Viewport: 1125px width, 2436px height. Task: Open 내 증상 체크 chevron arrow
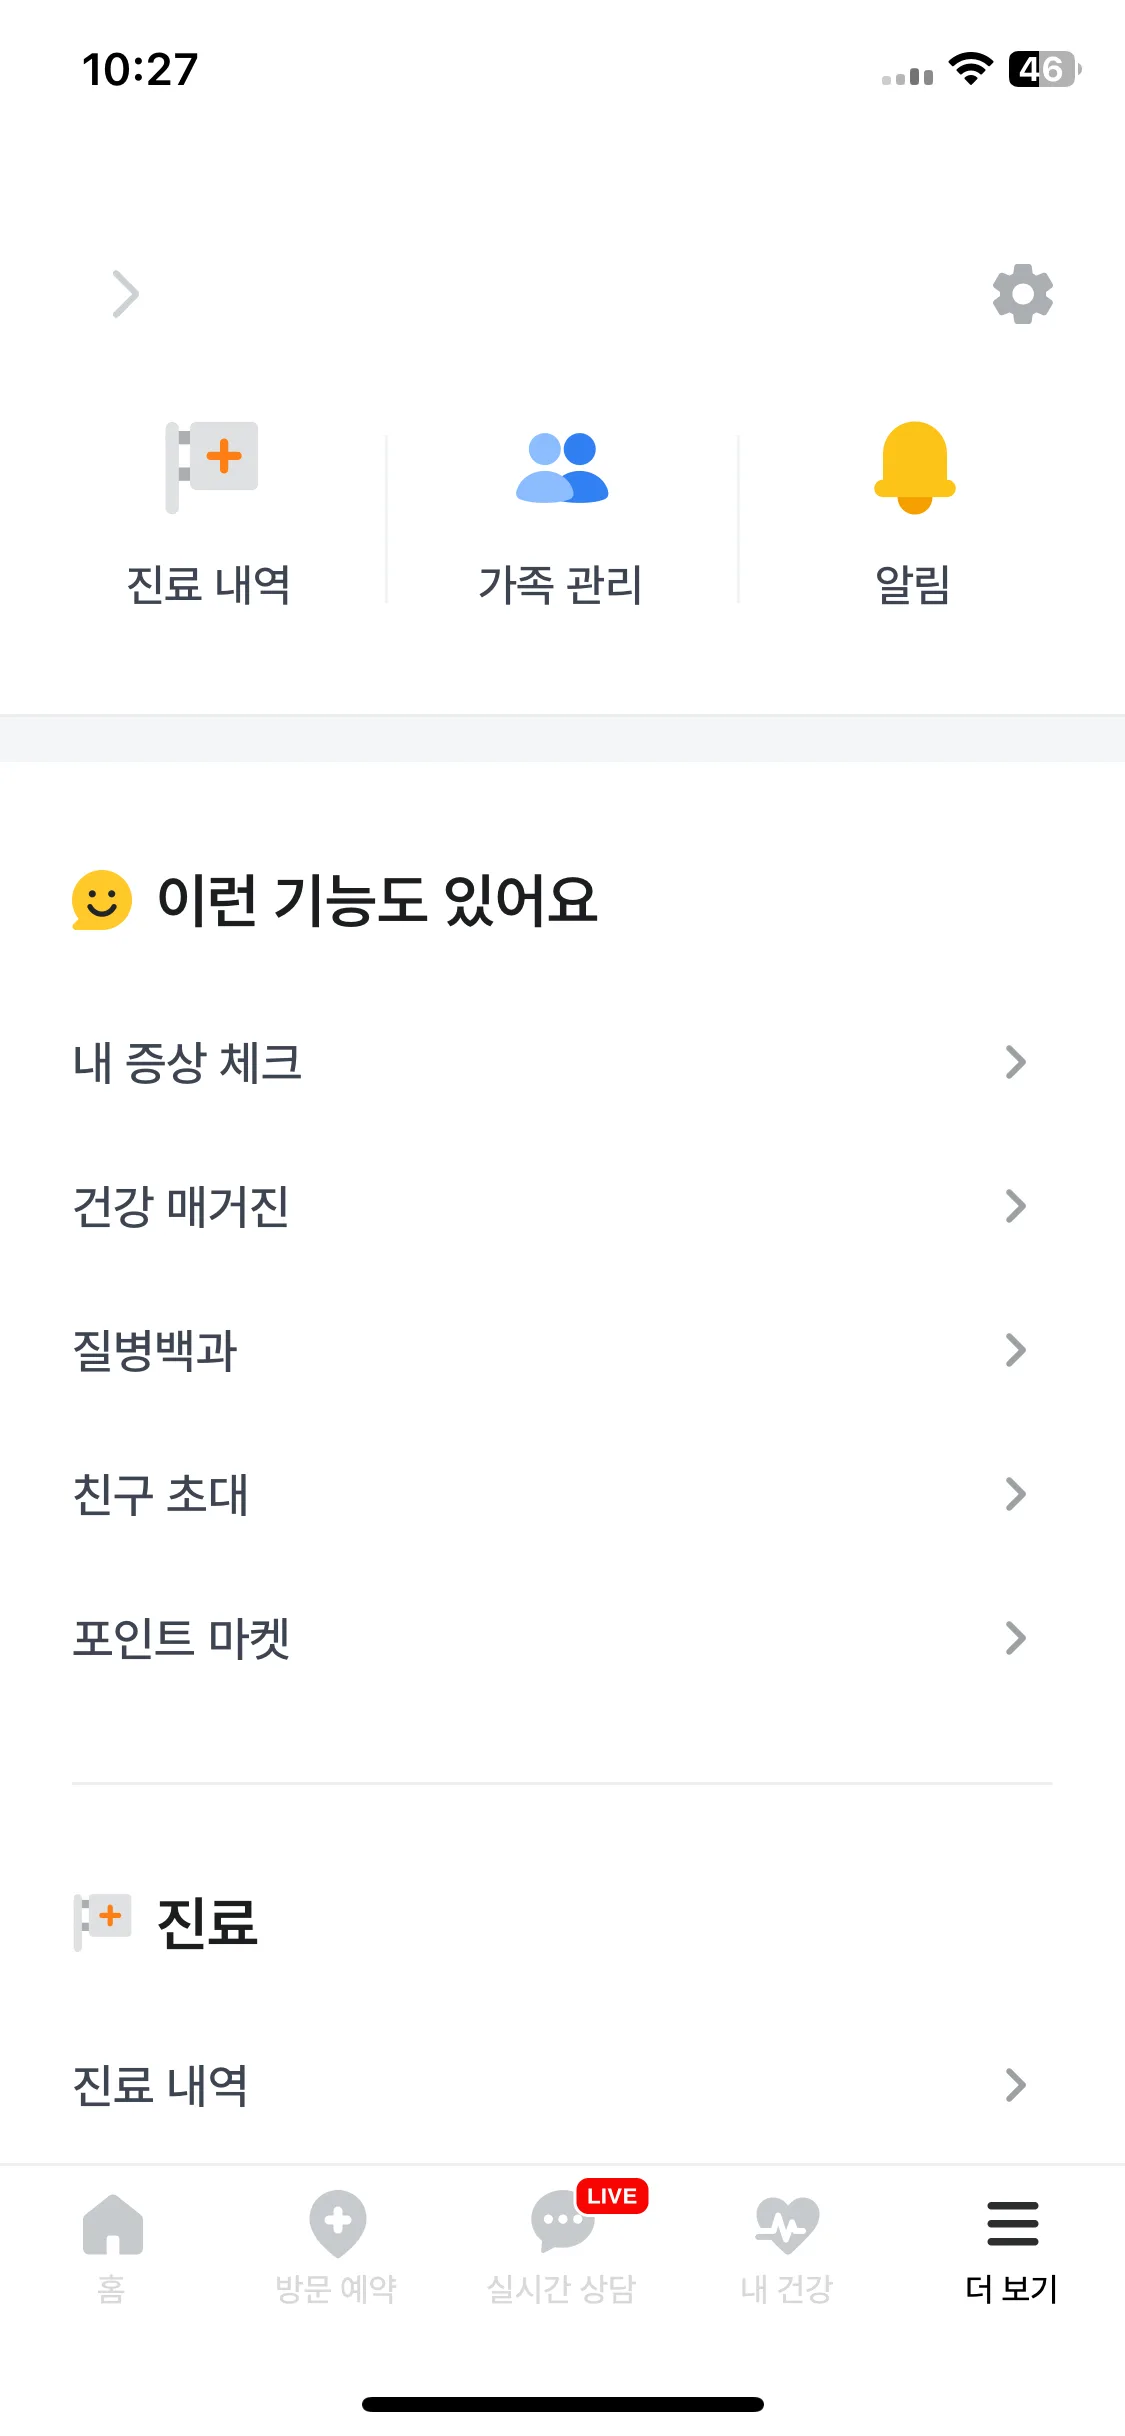tap(1015, 1062)
